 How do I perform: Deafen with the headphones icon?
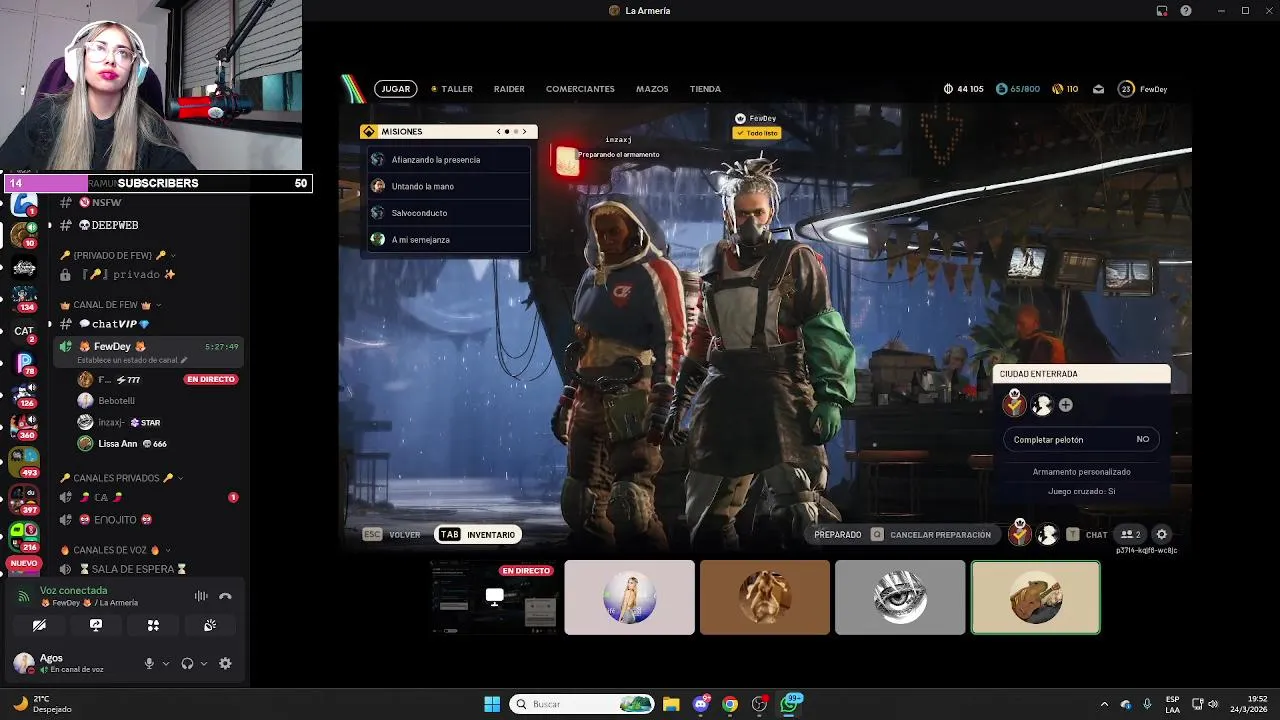click(x=187, y=663)
